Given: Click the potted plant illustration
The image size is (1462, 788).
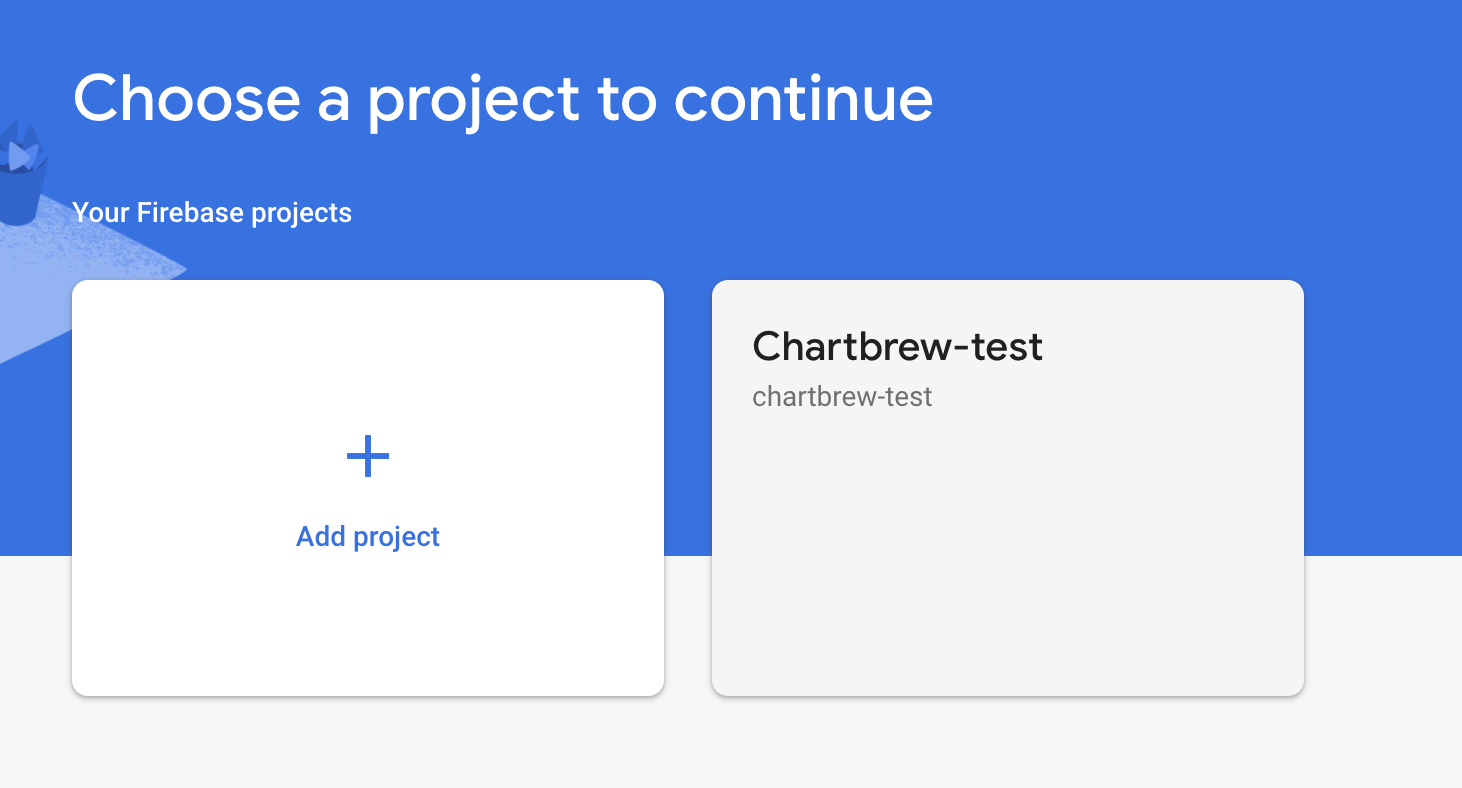Looking at the screenshot, I should click(x=22, y=172).
